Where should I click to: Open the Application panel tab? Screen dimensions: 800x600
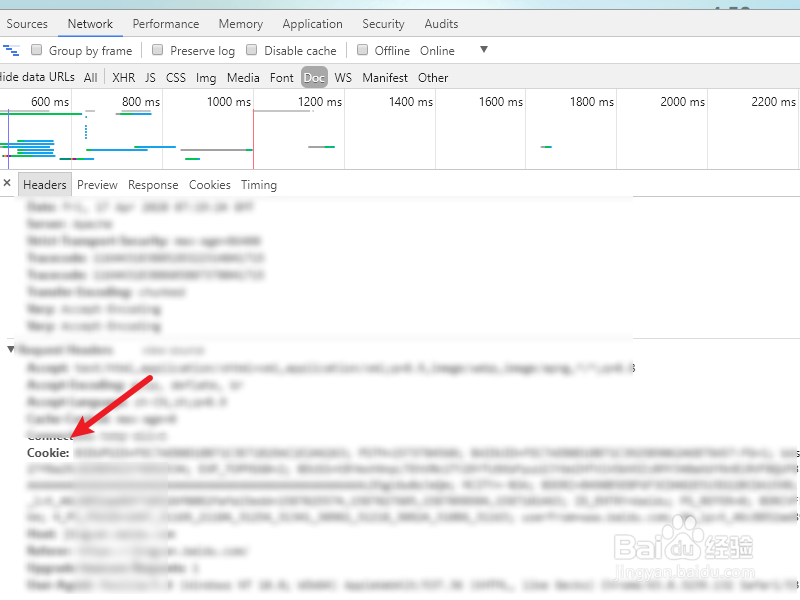[313, 24]
